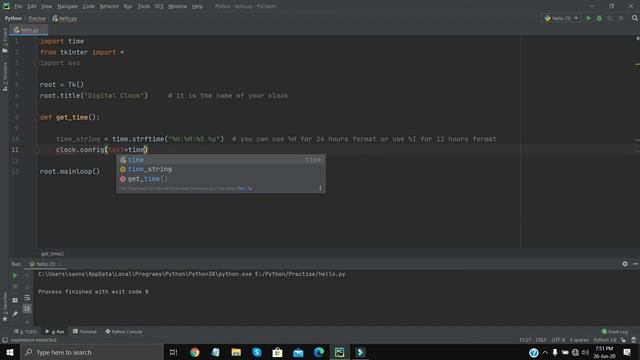Screen dimensions: 640x360
Task: Open the Run menu
Action: point(128,7)
